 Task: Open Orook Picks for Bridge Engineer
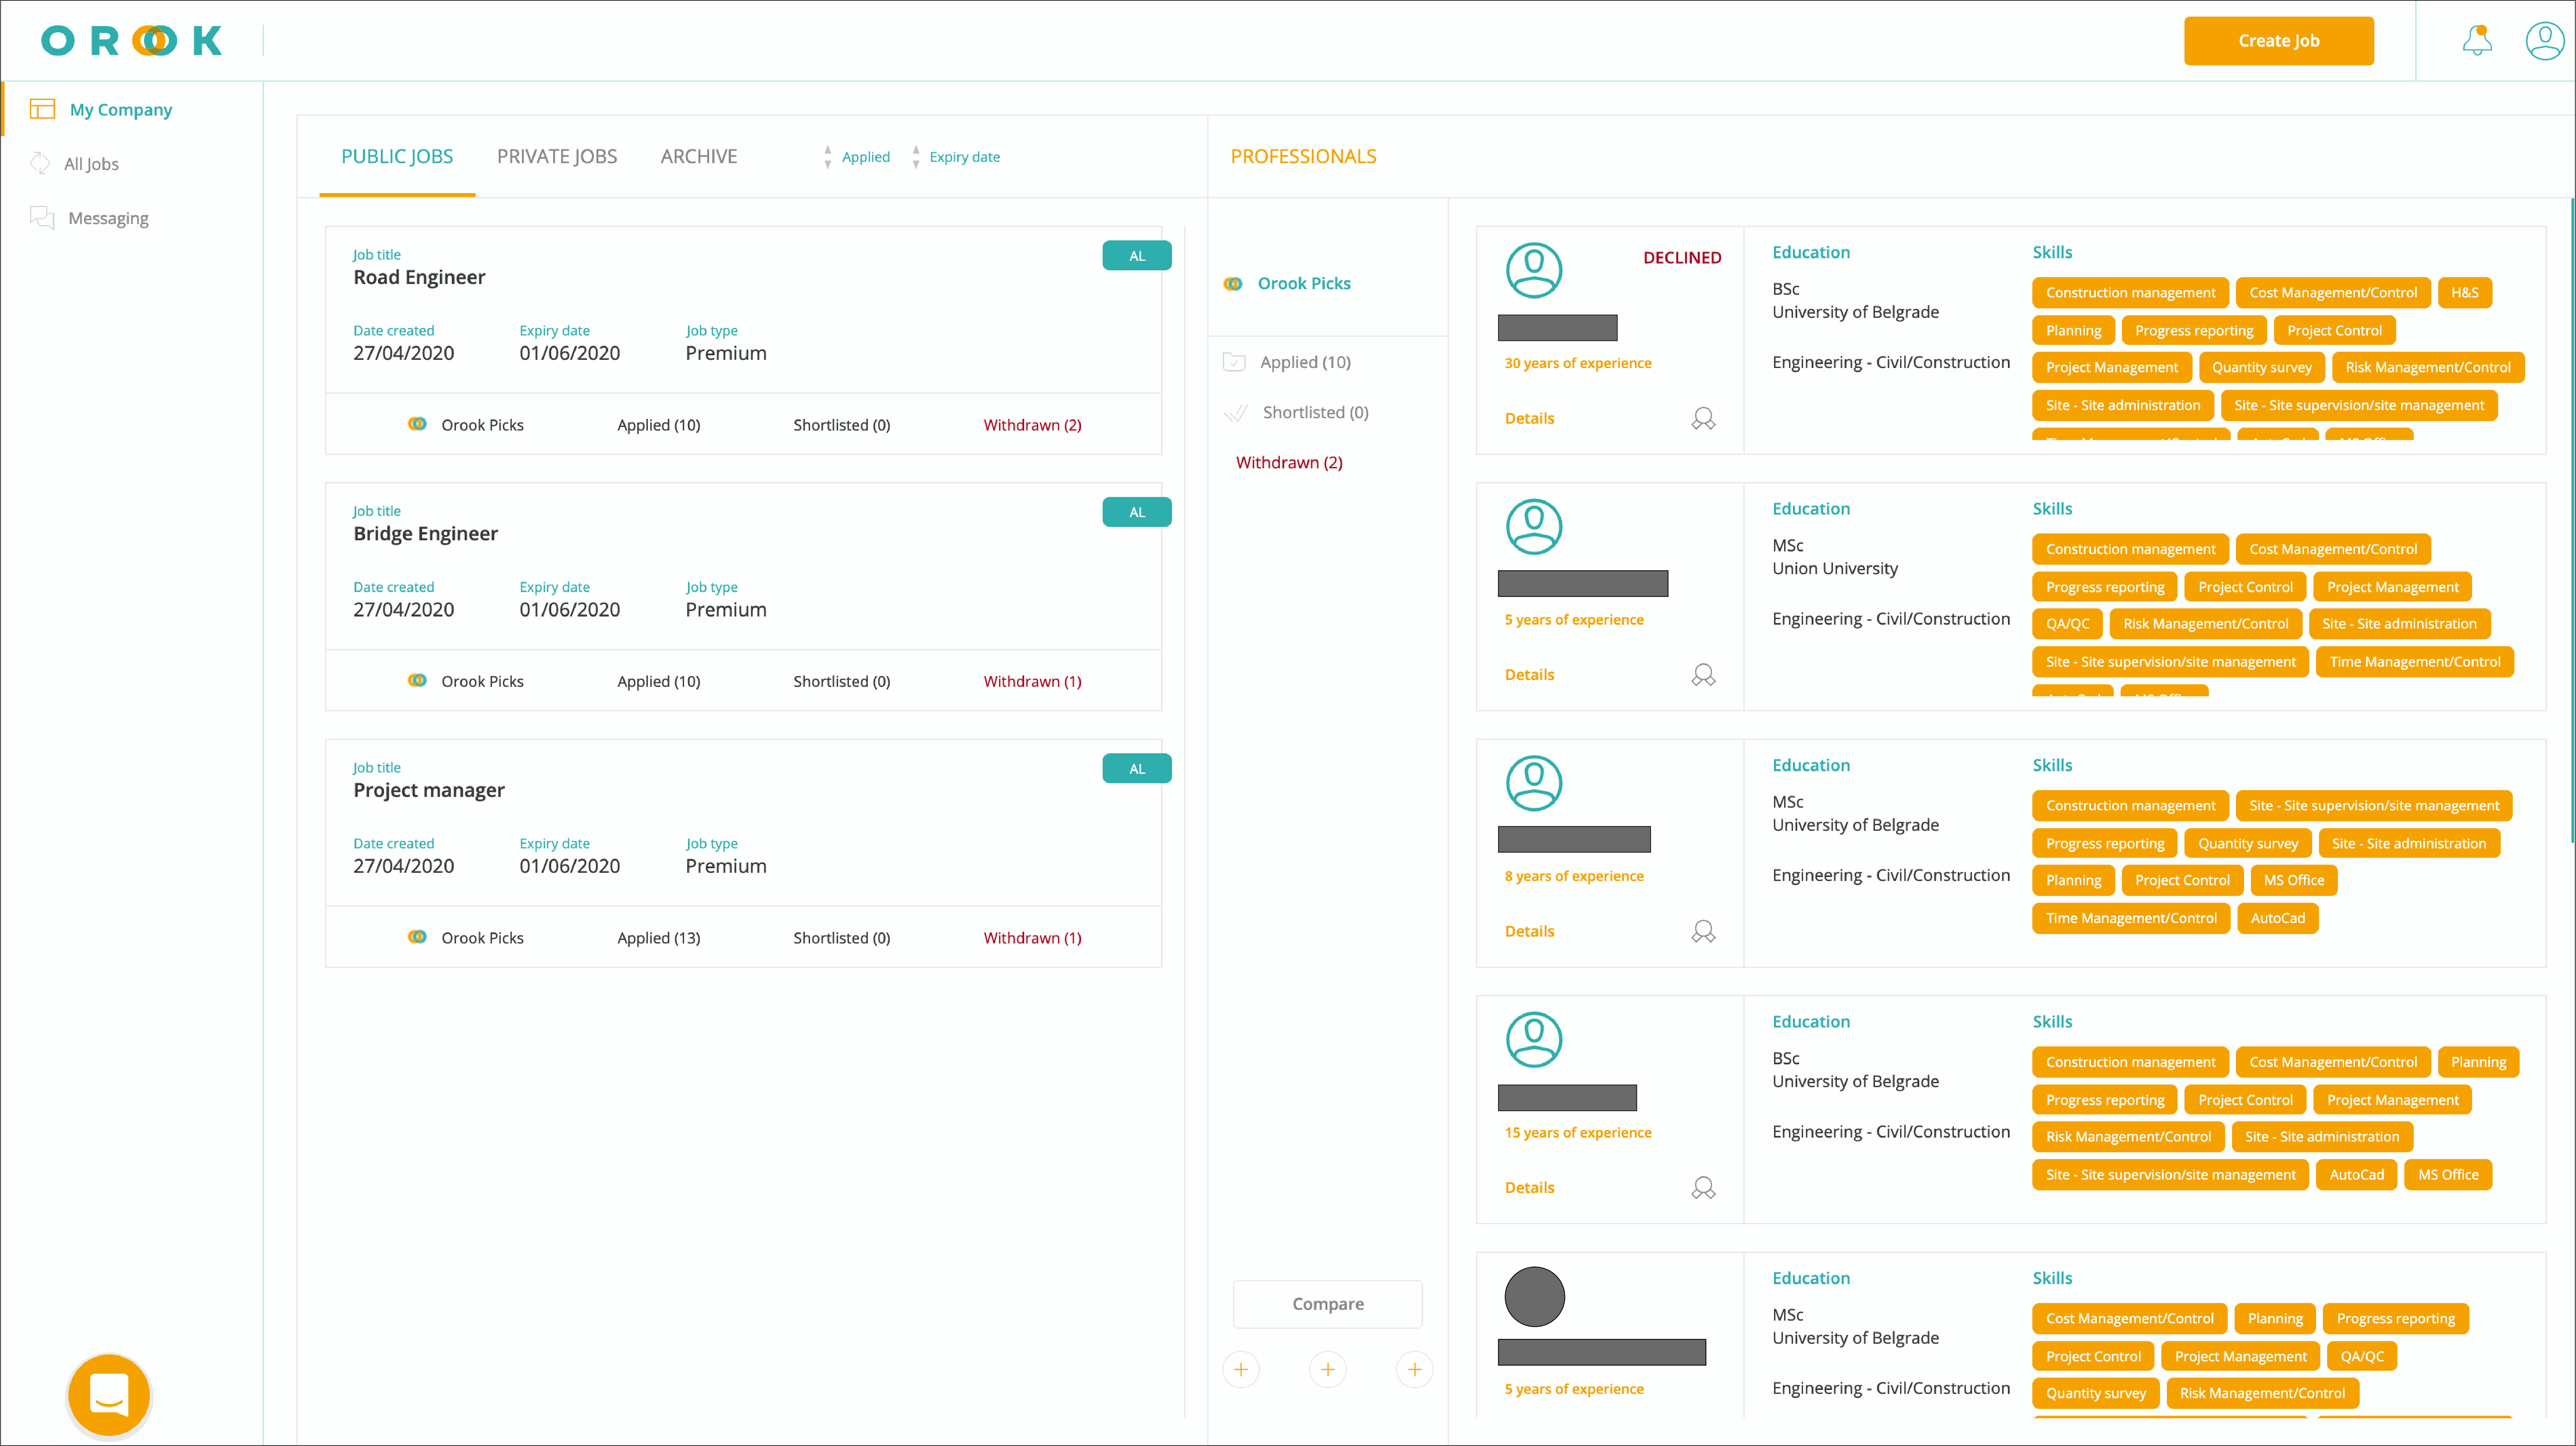tap(466, 681)
